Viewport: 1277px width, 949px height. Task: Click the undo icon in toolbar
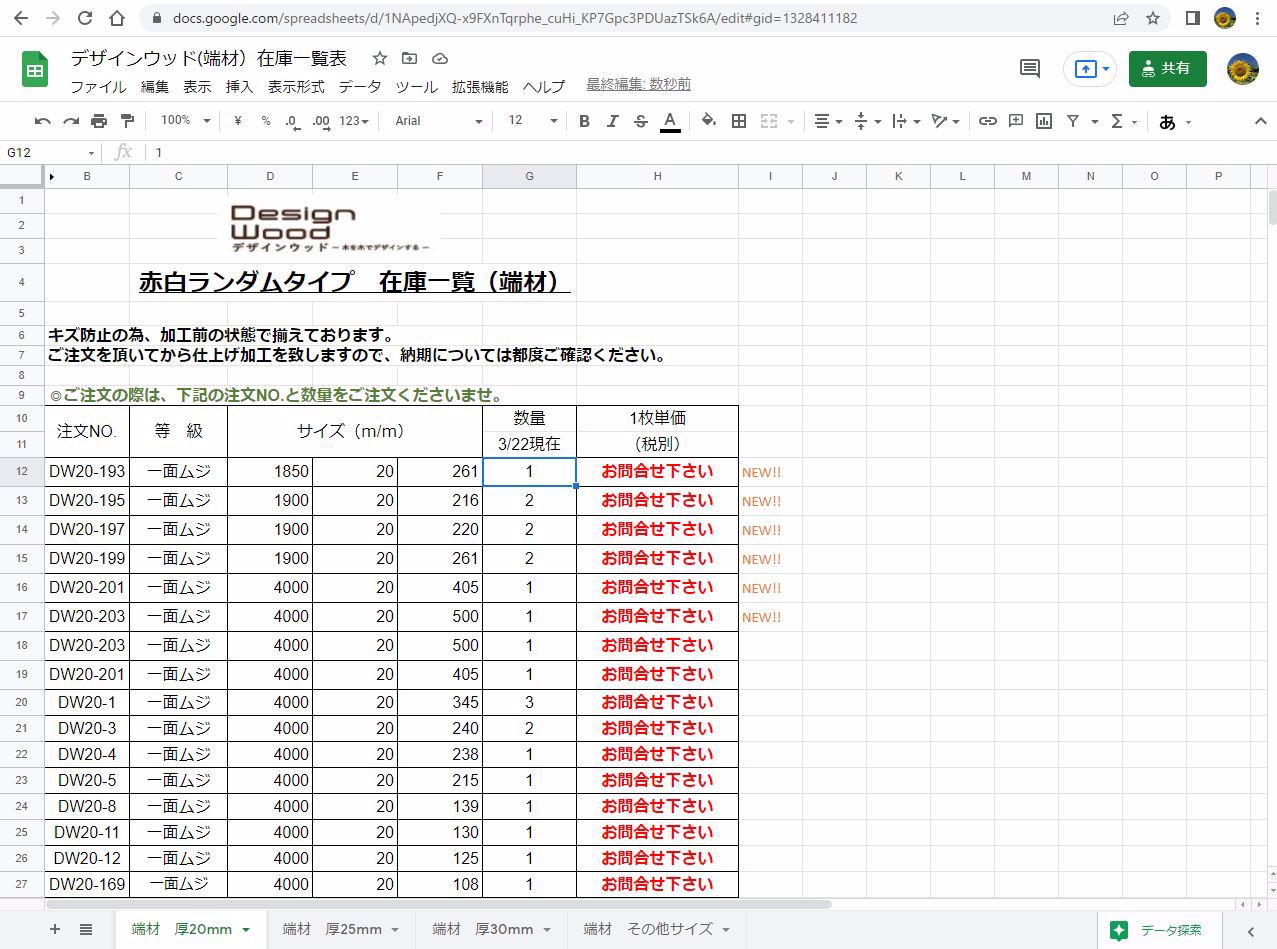[x=42, y=121]
